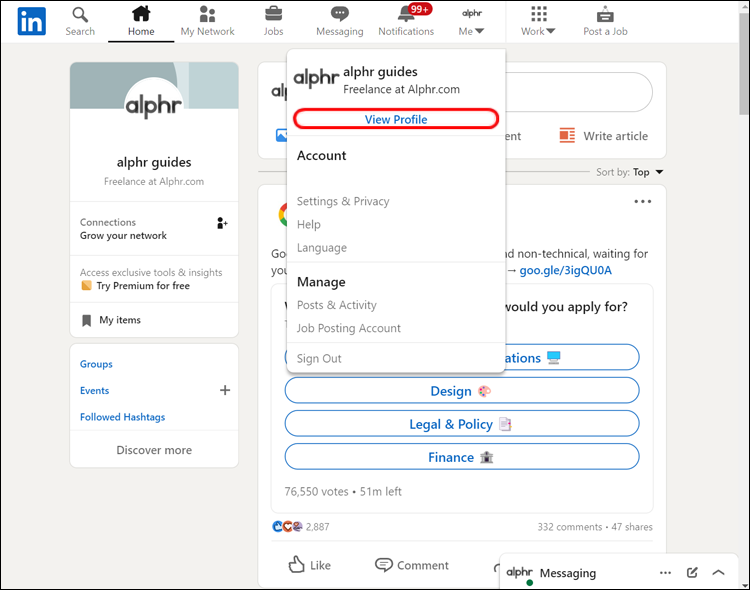Click the reaction icons count 2,887

(x=300, y=527)
